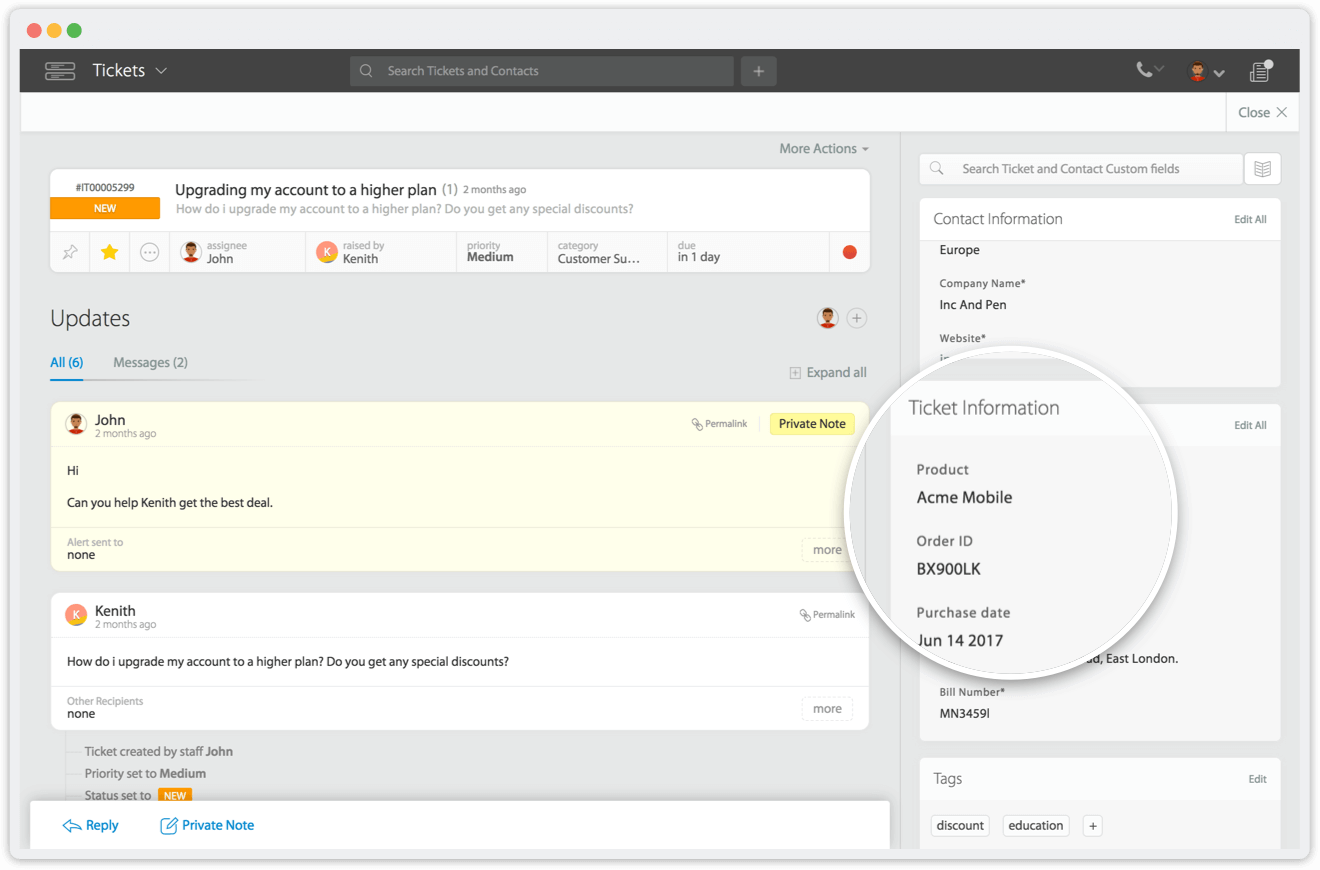Select the All (6) tab

[66, 362]
